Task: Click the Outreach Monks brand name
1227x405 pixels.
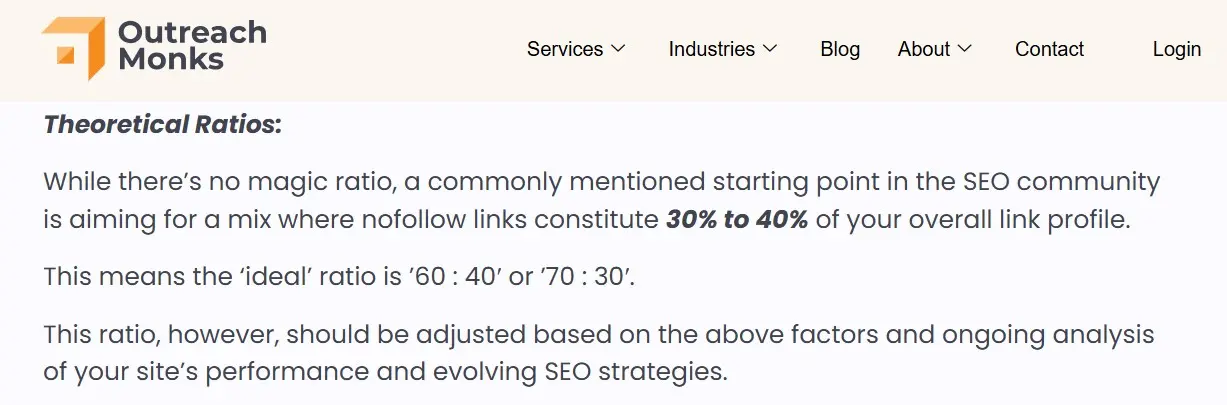Action: click(192, 46)
